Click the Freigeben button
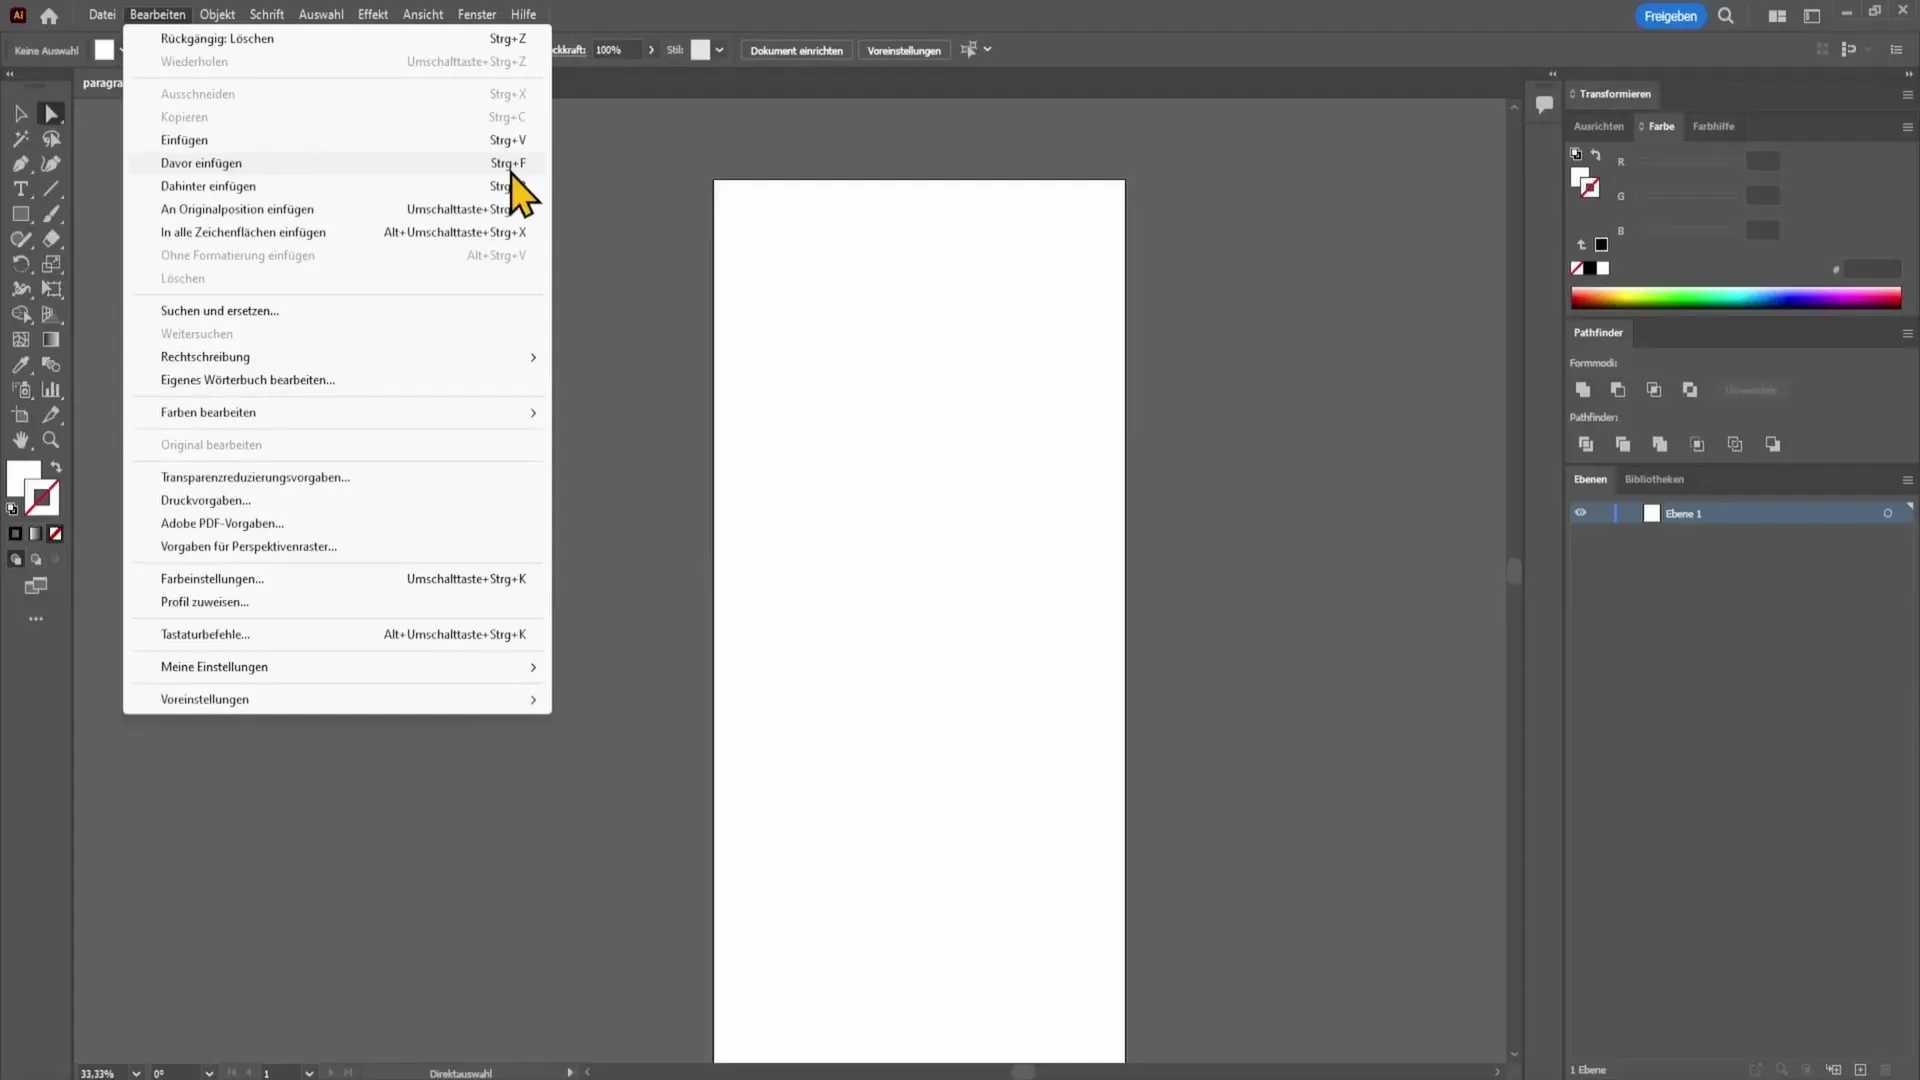 1670,16
